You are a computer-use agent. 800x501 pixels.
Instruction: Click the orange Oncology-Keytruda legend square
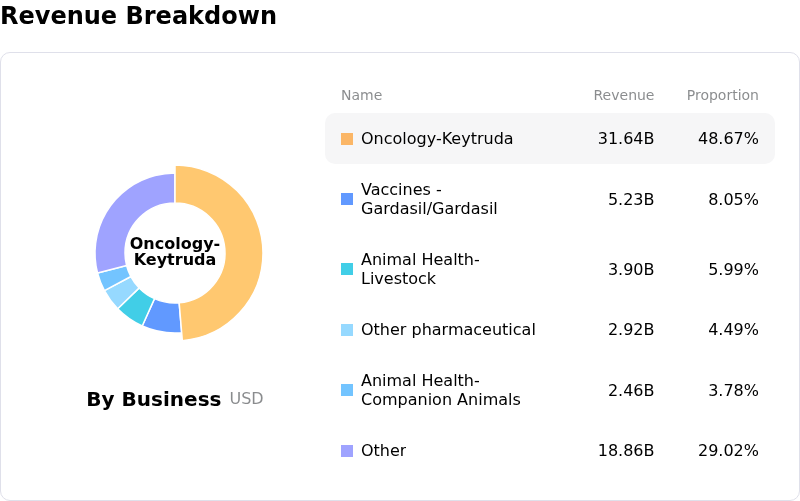(347, 139)
